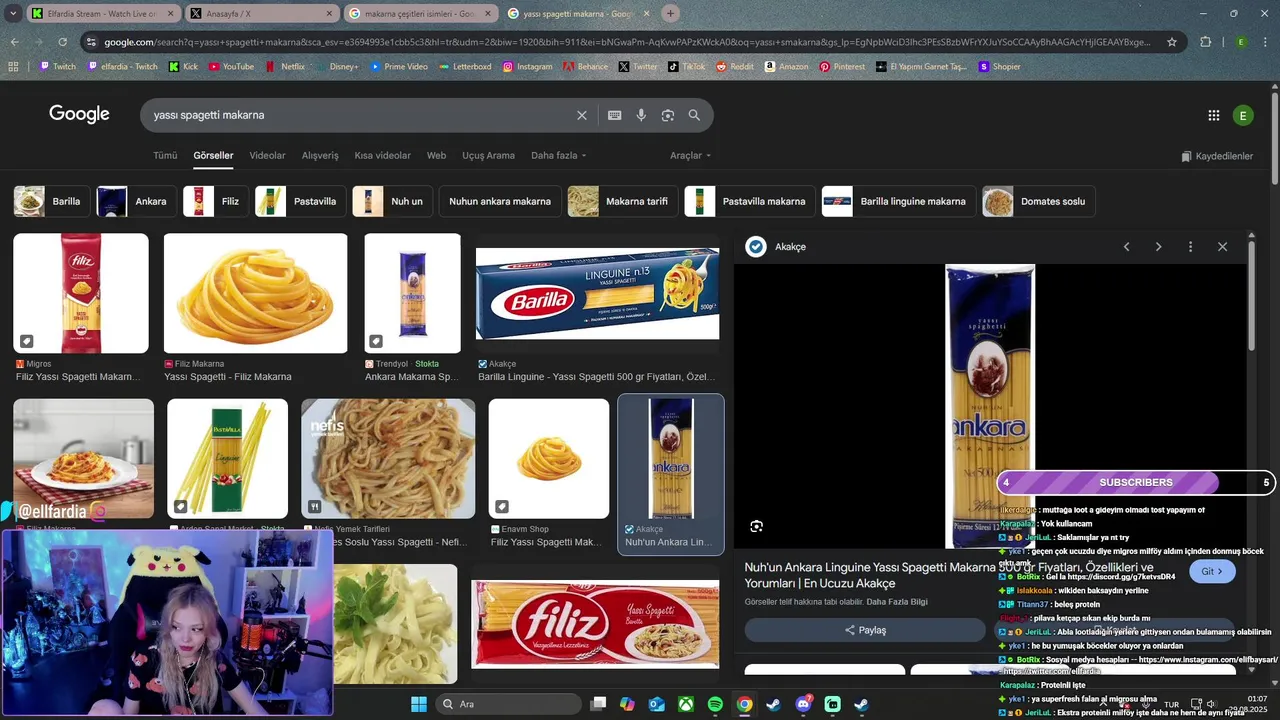Click the Chrome address bar URL
This screenshot has width=1280, height=720.
click(x=627, y=42)
